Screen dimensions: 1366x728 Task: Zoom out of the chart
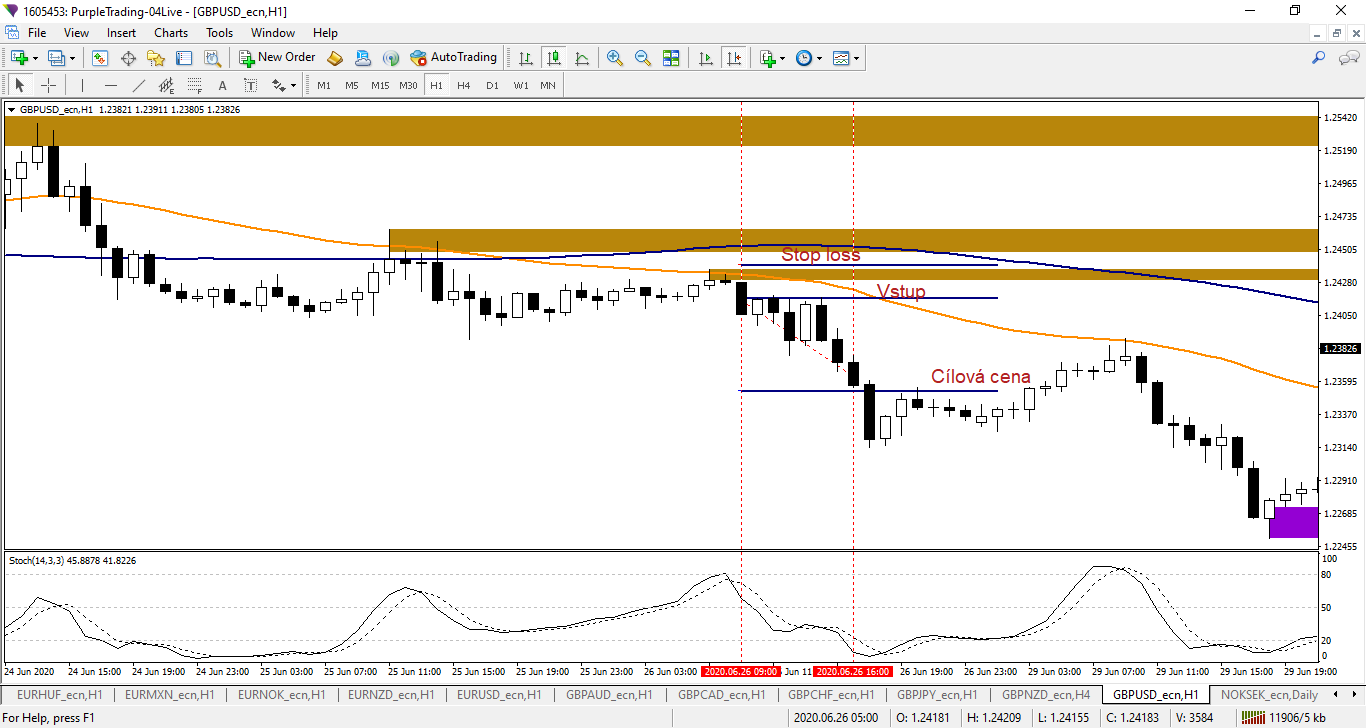(643, 58)
